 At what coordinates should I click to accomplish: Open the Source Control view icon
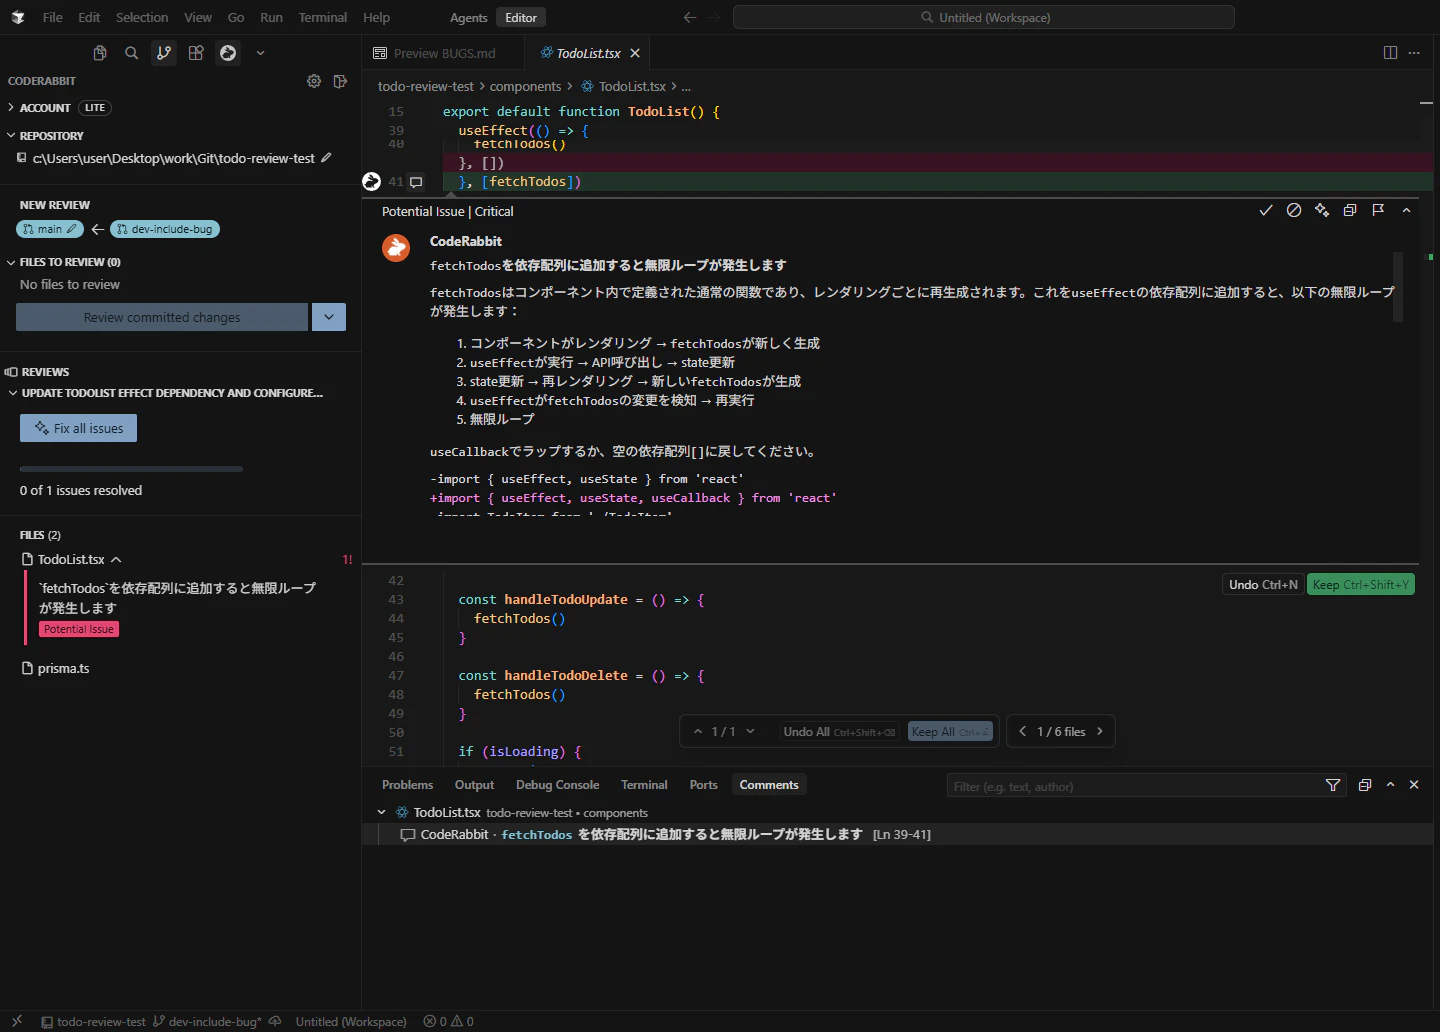[164, 53]
